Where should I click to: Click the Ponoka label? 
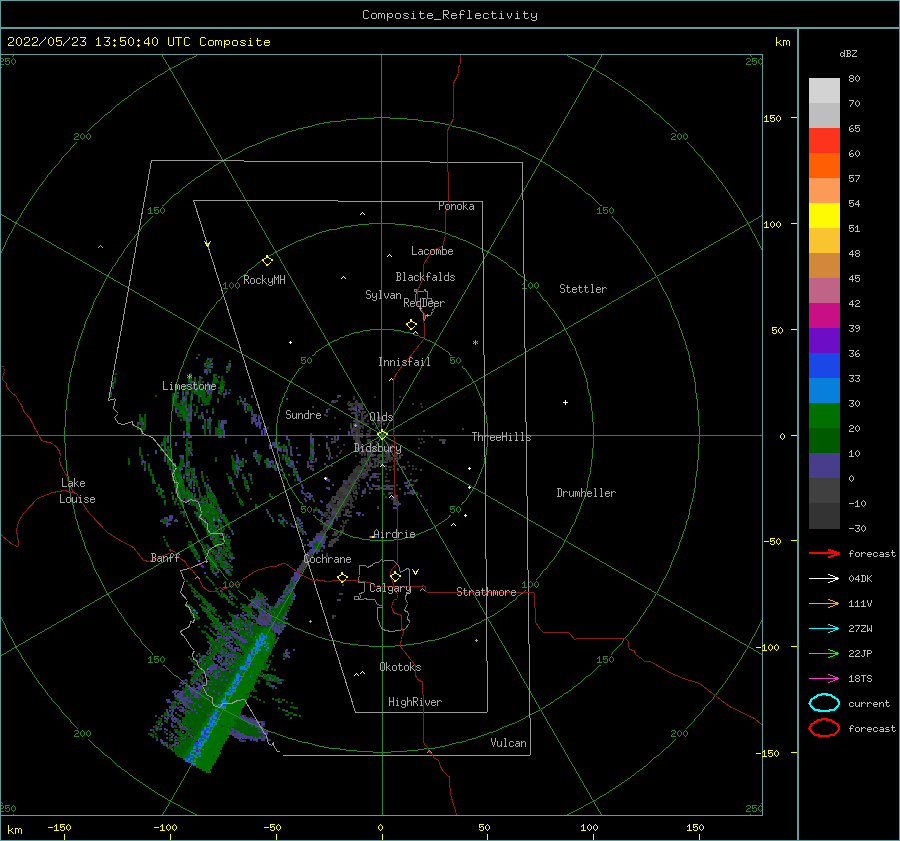pos(456,206)
